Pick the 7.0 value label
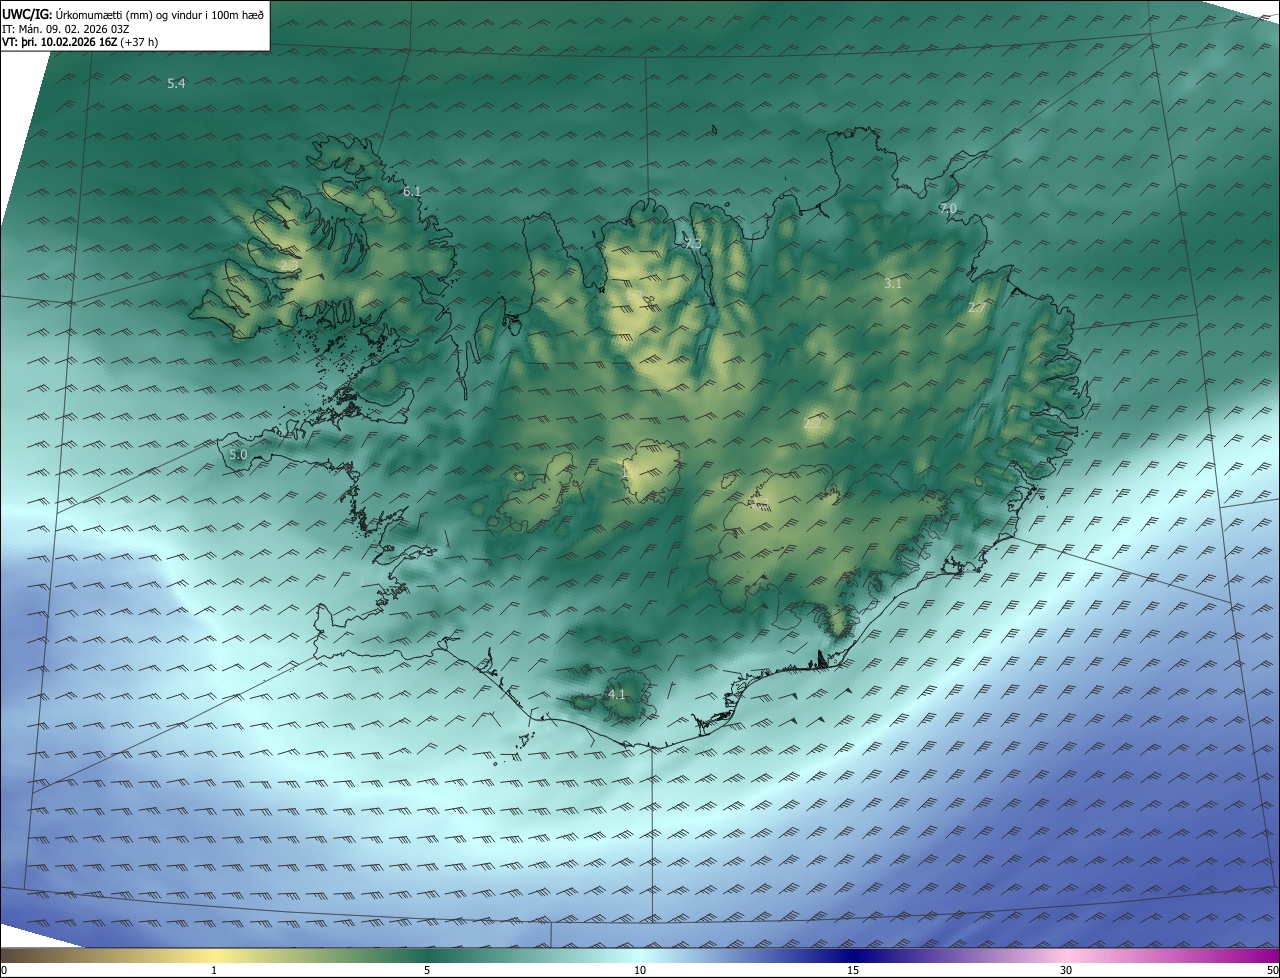This screenshot has height=978, width=1280. pyautogui.click(x=948, y=208)
